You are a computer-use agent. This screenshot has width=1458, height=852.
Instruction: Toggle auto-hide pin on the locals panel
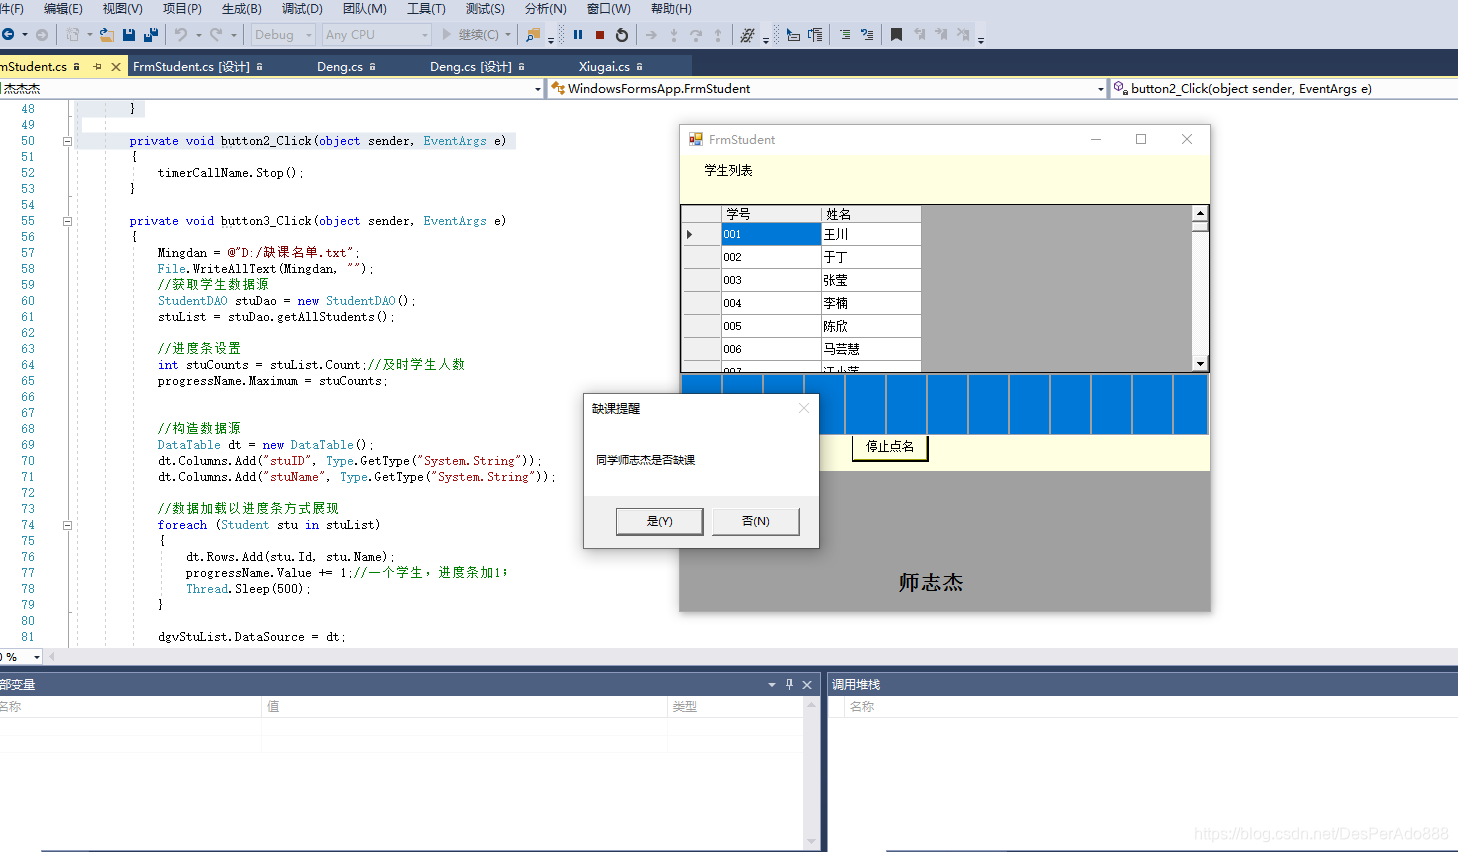[789, 685]
